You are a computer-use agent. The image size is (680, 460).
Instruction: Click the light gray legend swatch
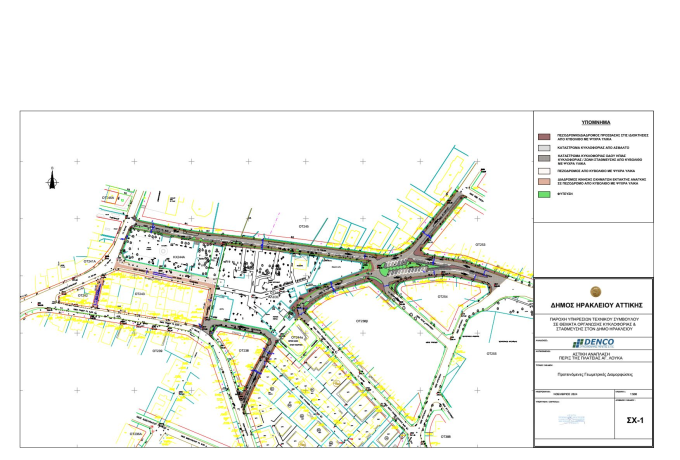545,146
